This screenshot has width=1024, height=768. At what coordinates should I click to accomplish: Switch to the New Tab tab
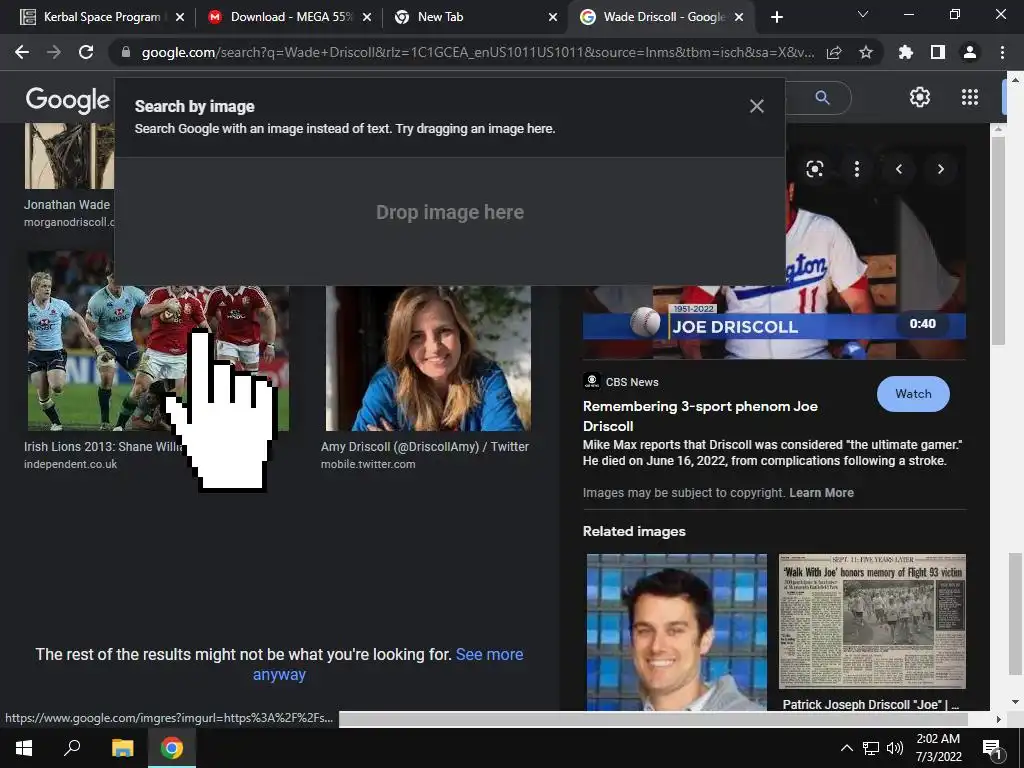475,17
